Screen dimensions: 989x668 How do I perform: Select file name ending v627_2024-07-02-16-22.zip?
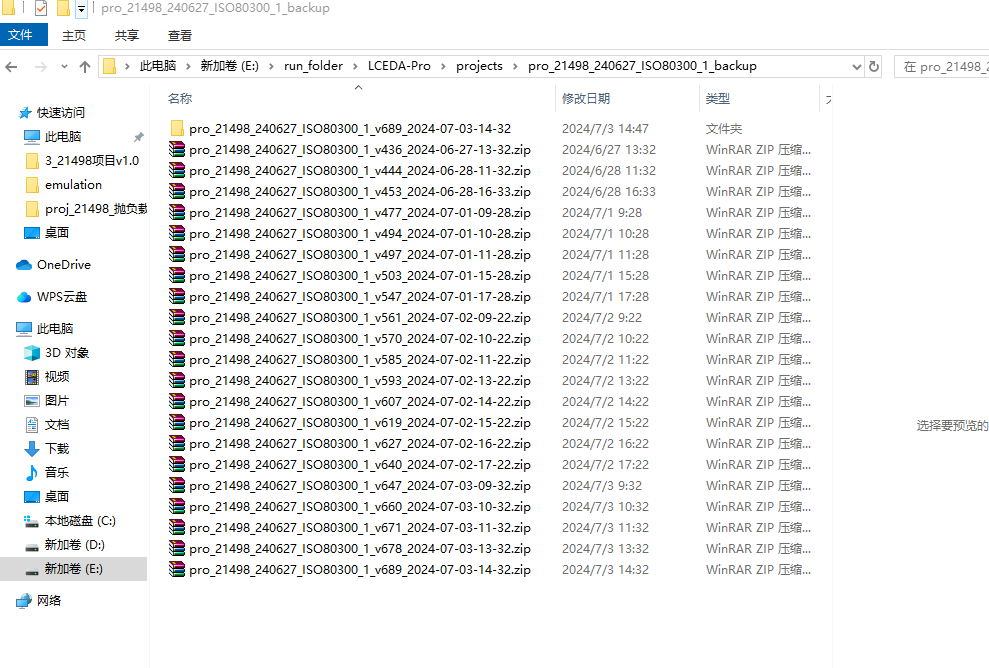pos(360,444)
